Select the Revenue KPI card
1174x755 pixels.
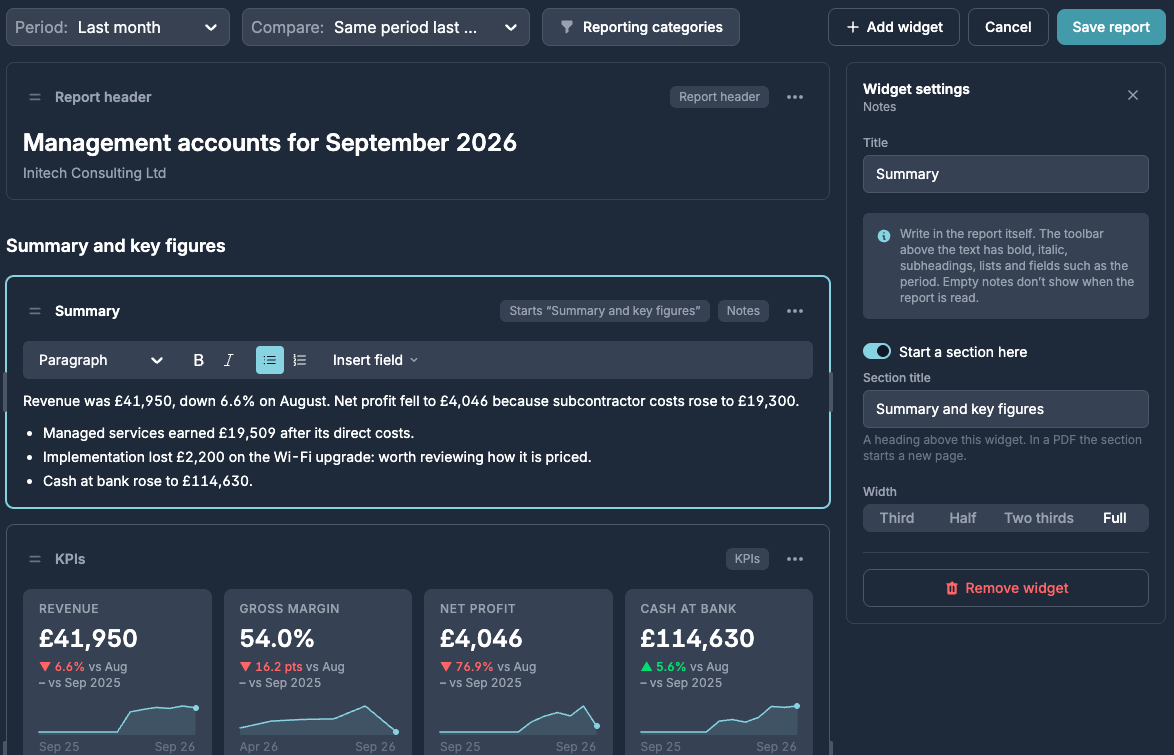click(x=118, y=672)
